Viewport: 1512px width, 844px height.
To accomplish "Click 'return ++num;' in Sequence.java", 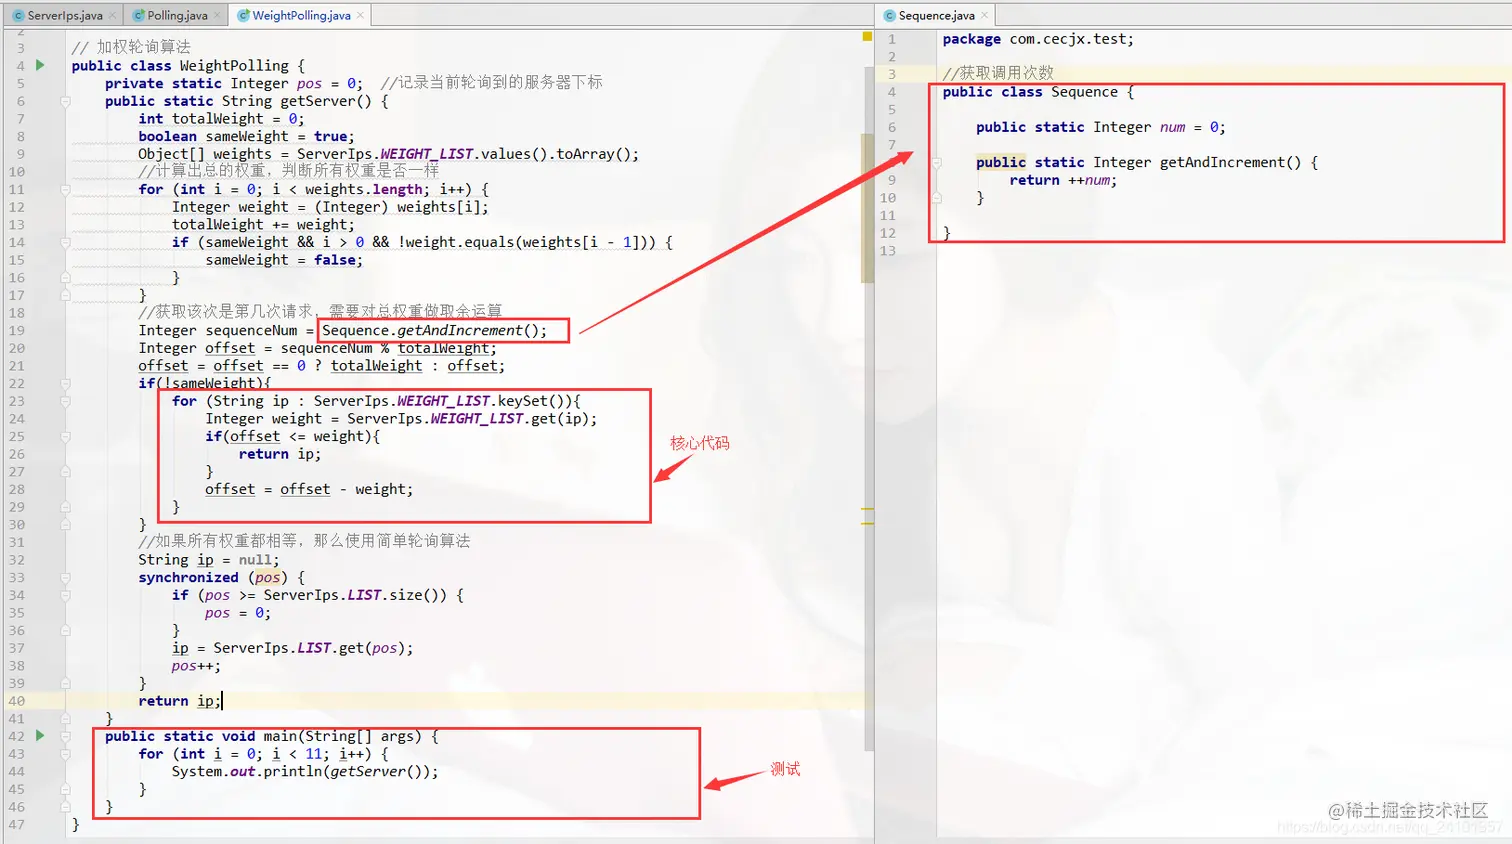I will pyautogui.click(x=1063, y=180).
